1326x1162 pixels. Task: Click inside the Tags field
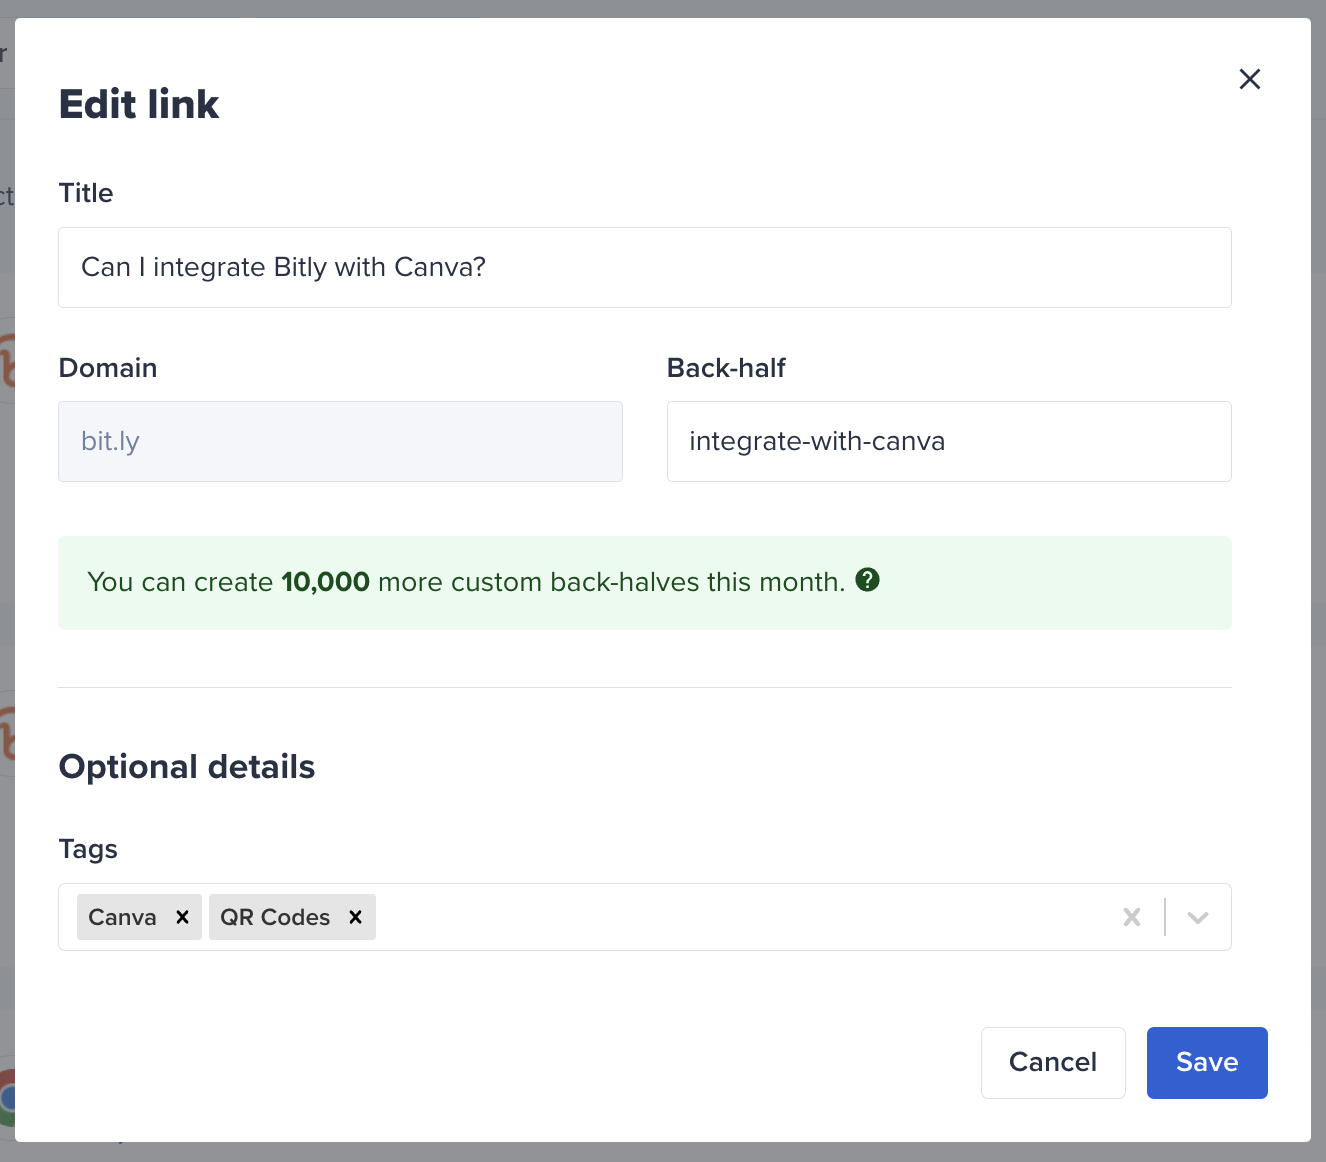tap(700, 917)
